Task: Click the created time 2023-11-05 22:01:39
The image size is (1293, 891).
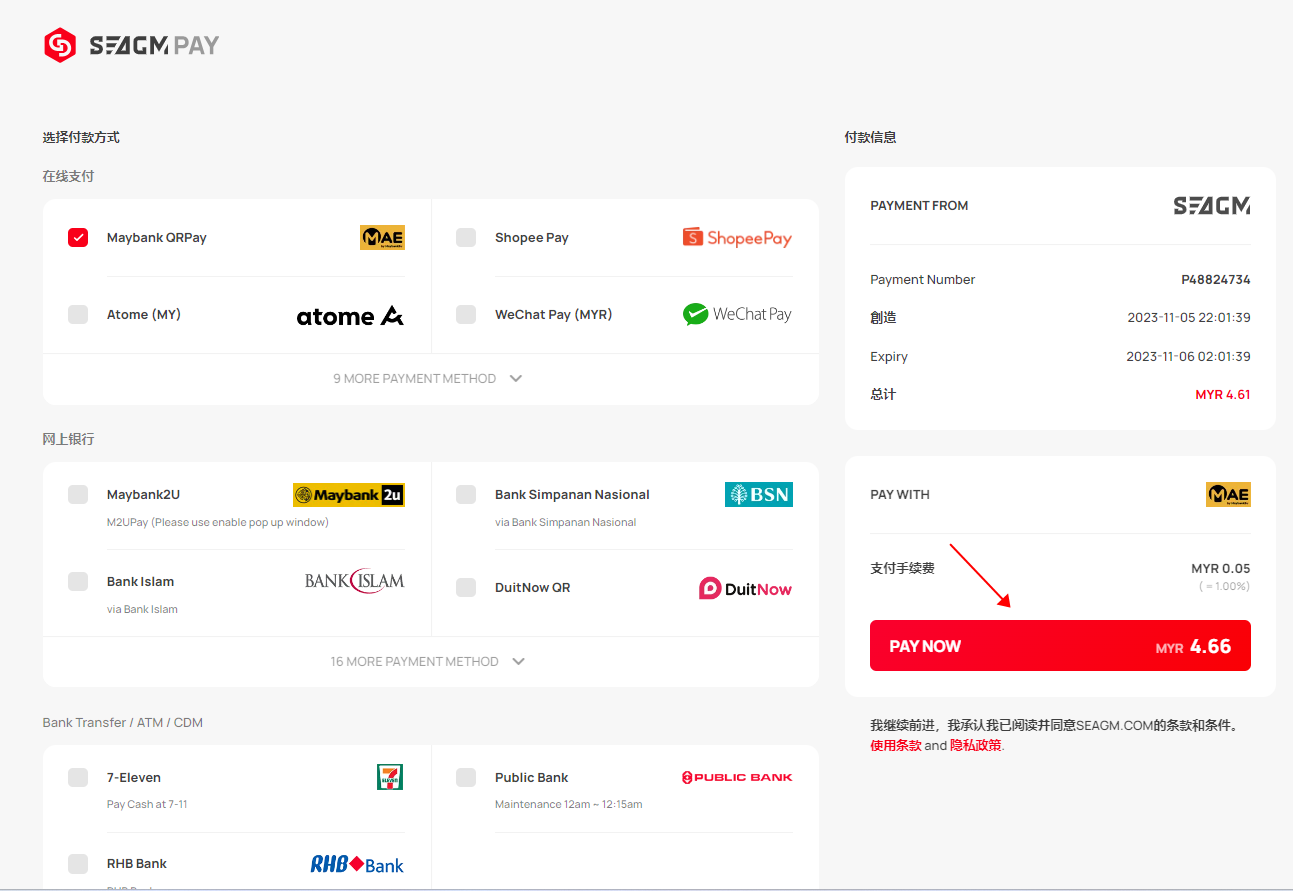Action: click(1189, 318)
